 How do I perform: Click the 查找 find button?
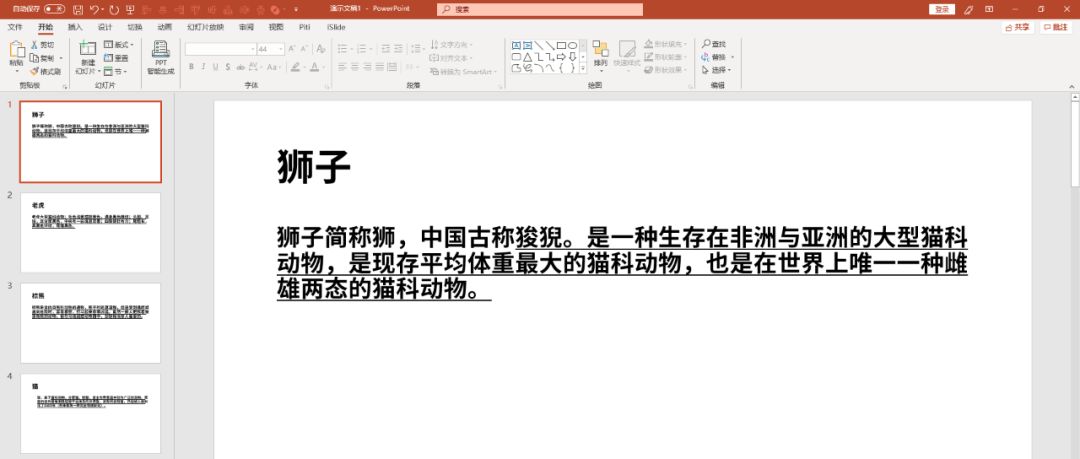click(x=714, y=44)
